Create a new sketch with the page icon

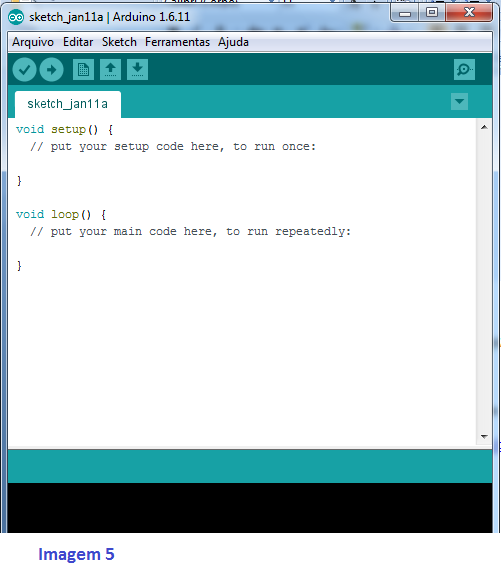tap(83, 70)
